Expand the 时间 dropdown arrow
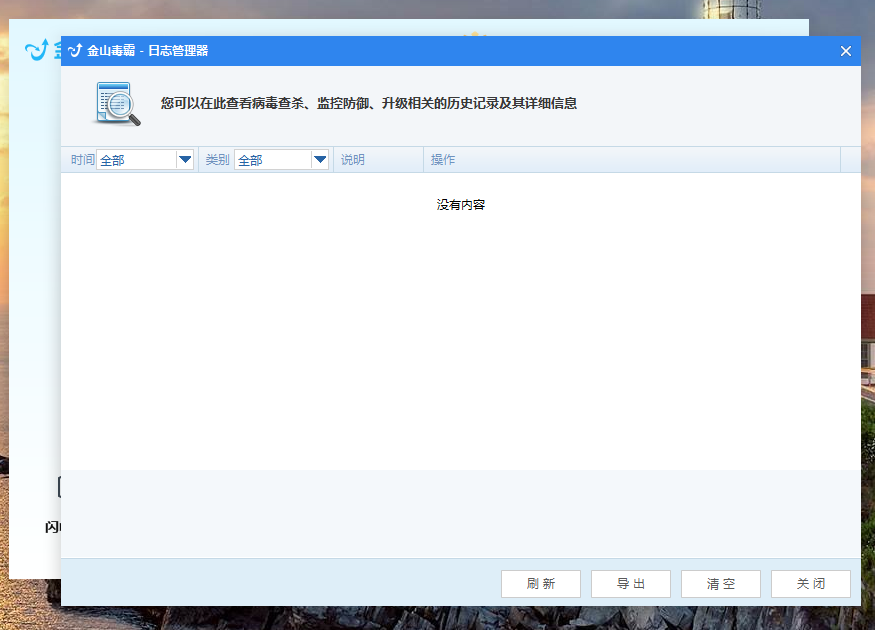 tap(184, 160)
